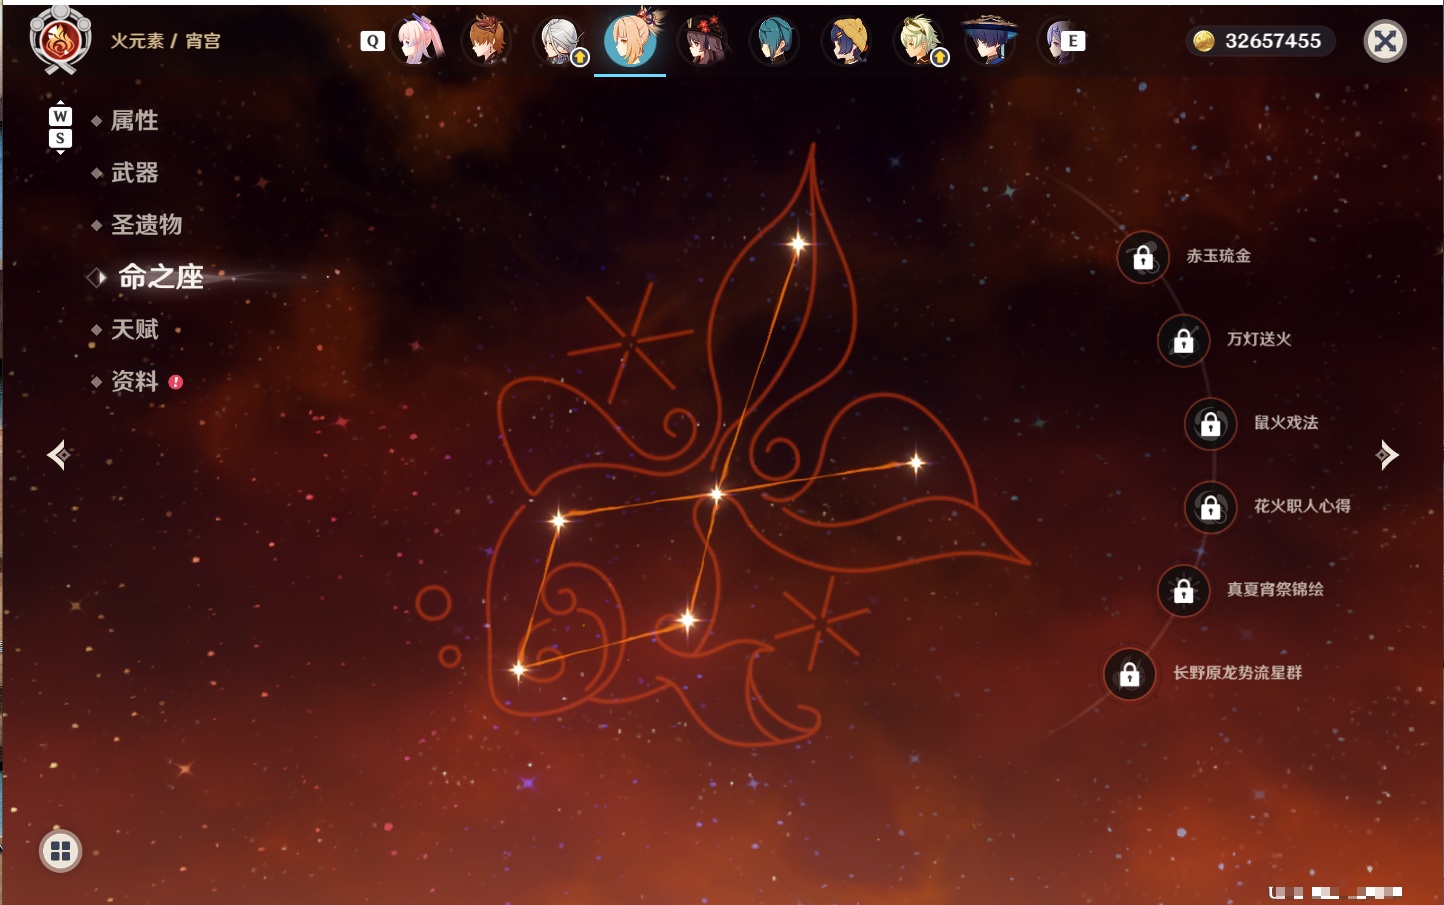Viewport: 1444px width, 905px height.
Task: Click the 鼠火戏法 constellation label
Action: [x=1286, y=423]
